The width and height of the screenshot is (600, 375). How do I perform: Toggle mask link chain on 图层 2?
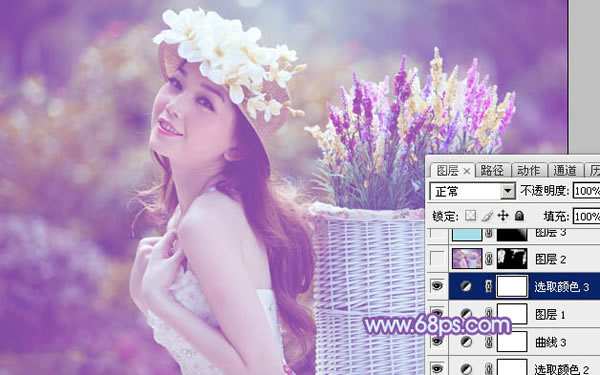click(489, 259)
